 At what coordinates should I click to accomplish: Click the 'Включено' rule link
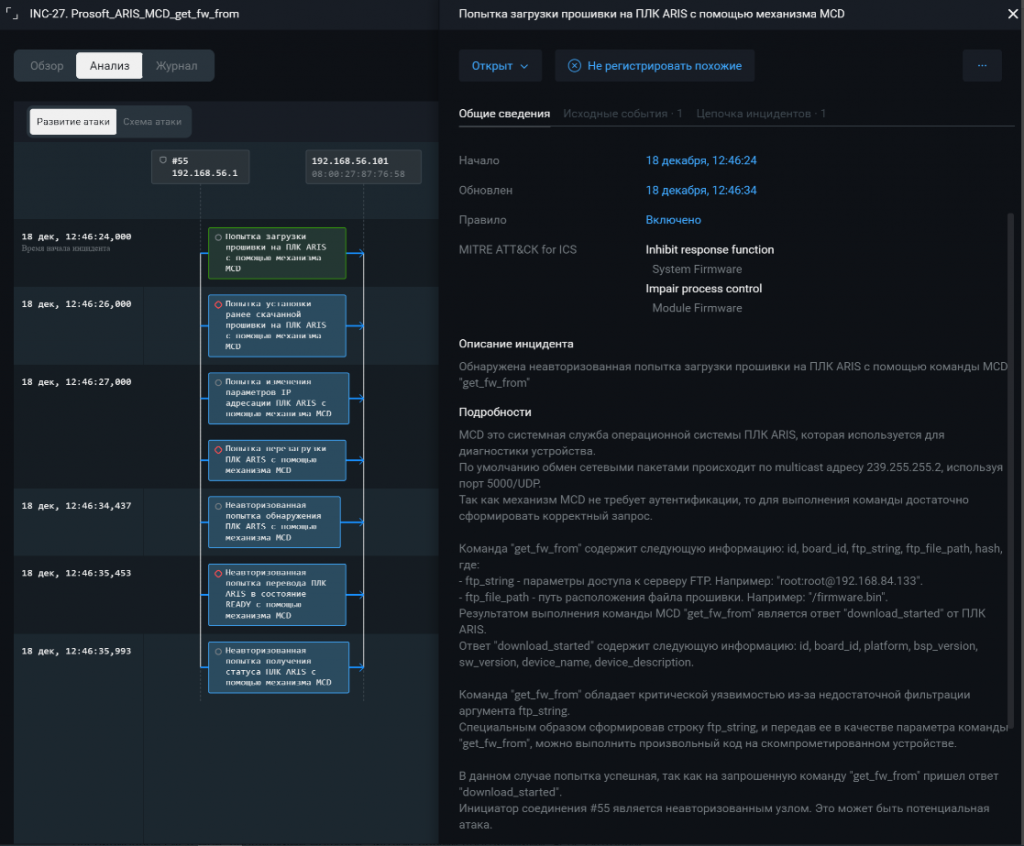pyautogui.click(x=673, y=220)
